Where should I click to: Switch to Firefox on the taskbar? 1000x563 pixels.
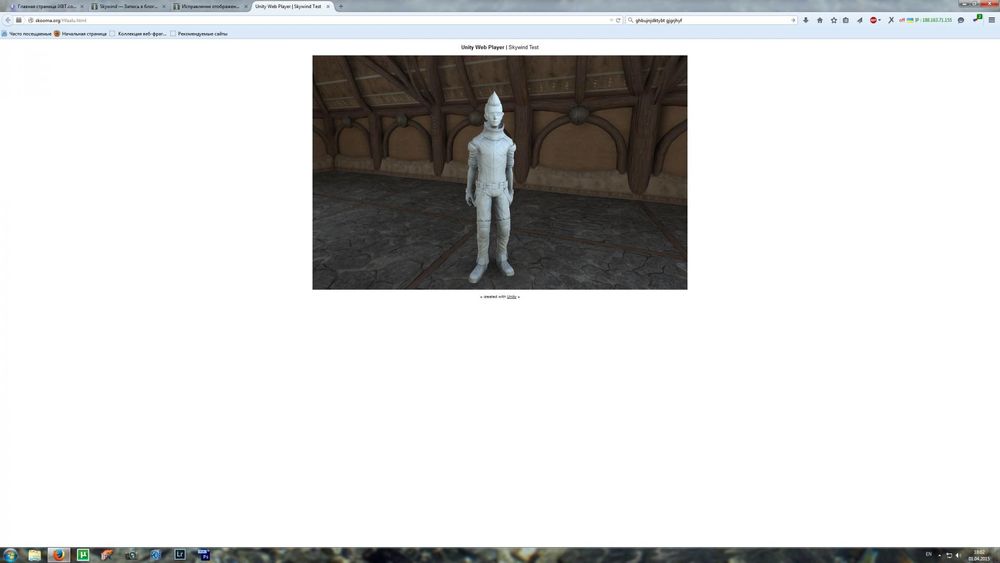(x=59, y=555)
